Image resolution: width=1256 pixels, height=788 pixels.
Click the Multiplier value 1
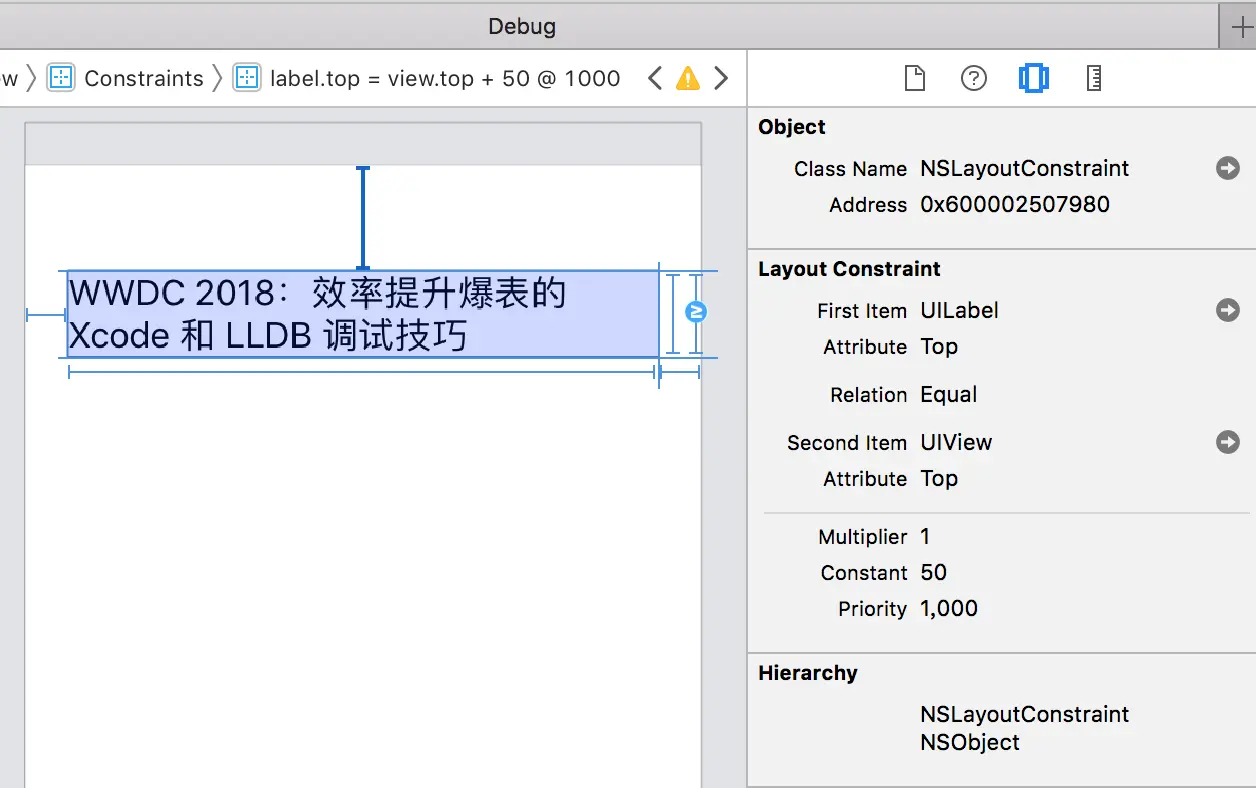click(x=925, y=536)
